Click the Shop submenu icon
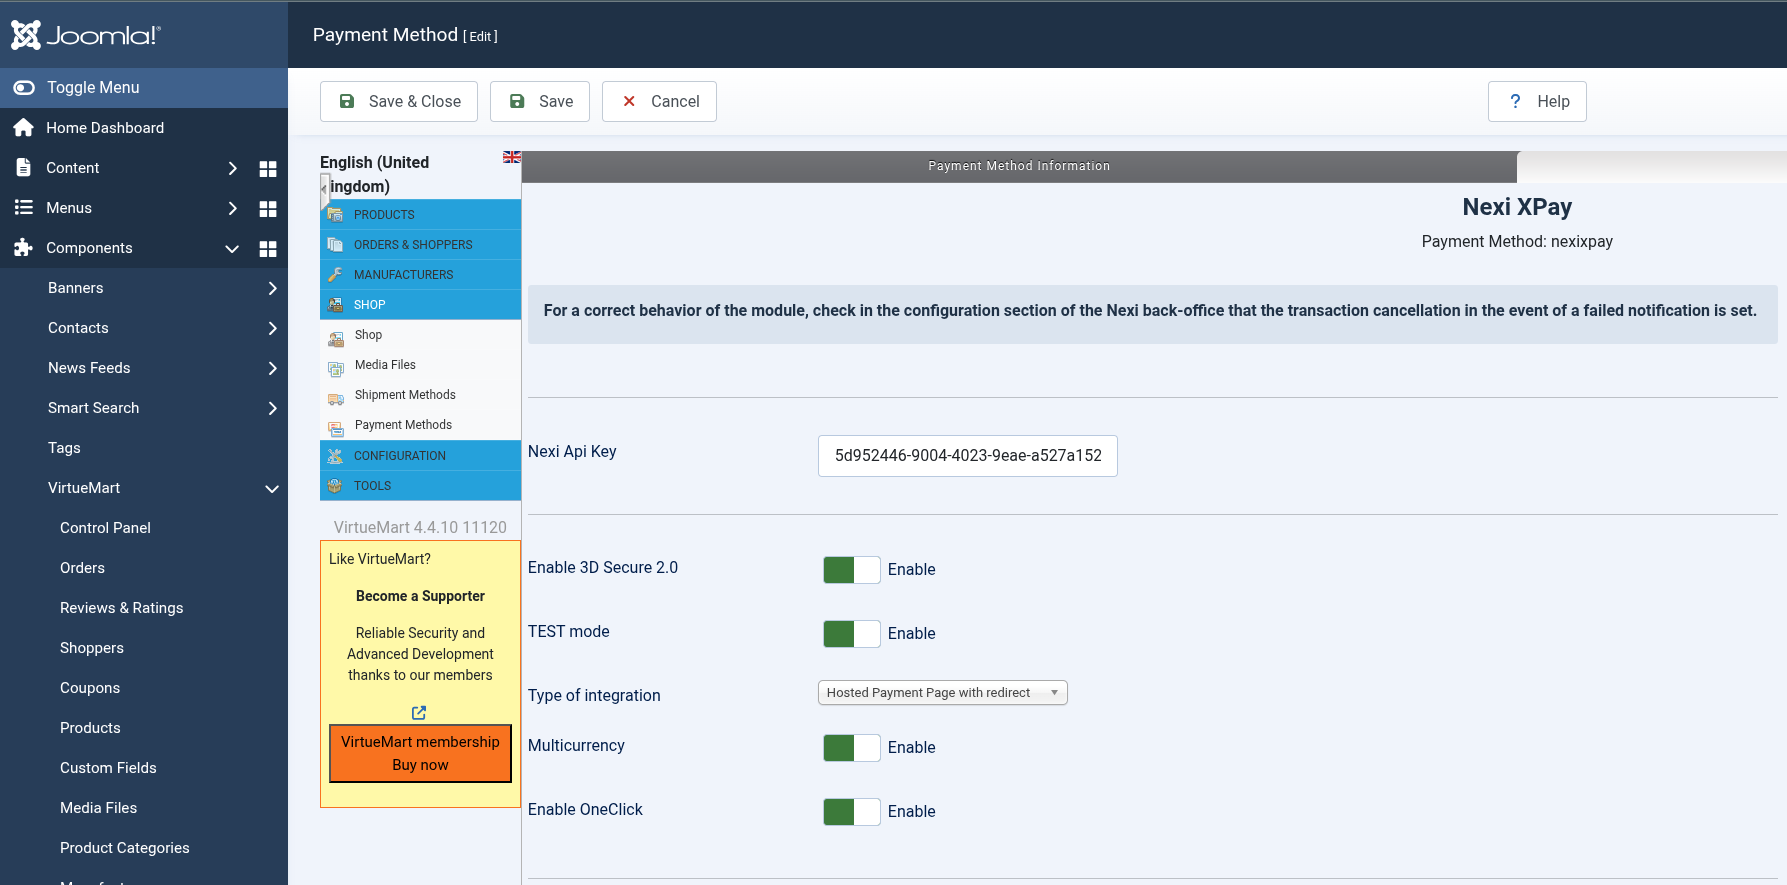The image size is (1787, 885). (x=336, y=340)
